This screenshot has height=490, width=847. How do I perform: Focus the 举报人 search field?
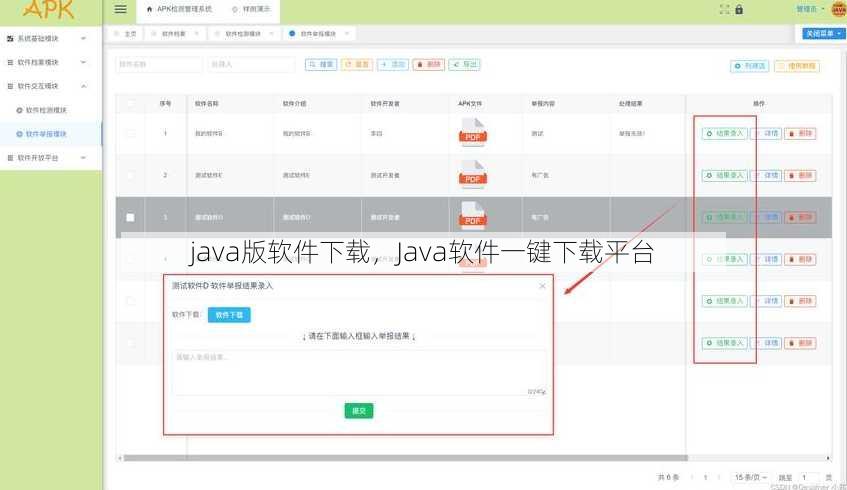[x=251, y=64]
